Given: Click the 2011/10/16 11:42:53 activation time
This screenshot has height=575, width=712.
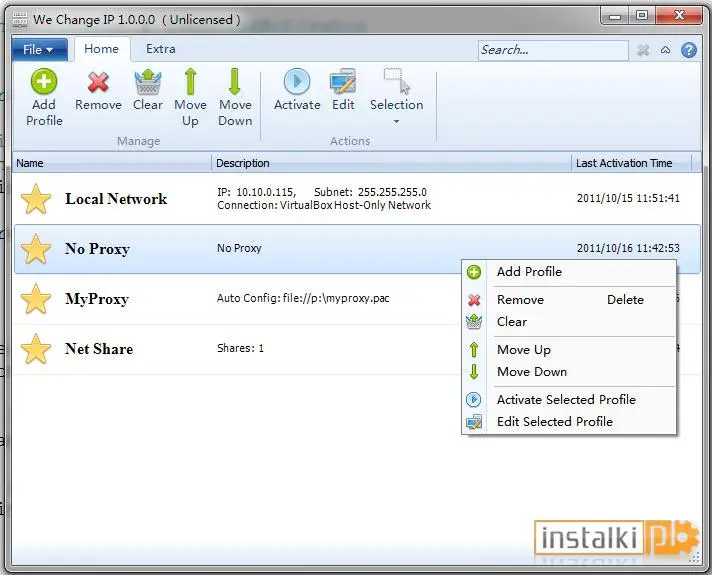Looking at the screenshot, I should [x=628, y=248].
